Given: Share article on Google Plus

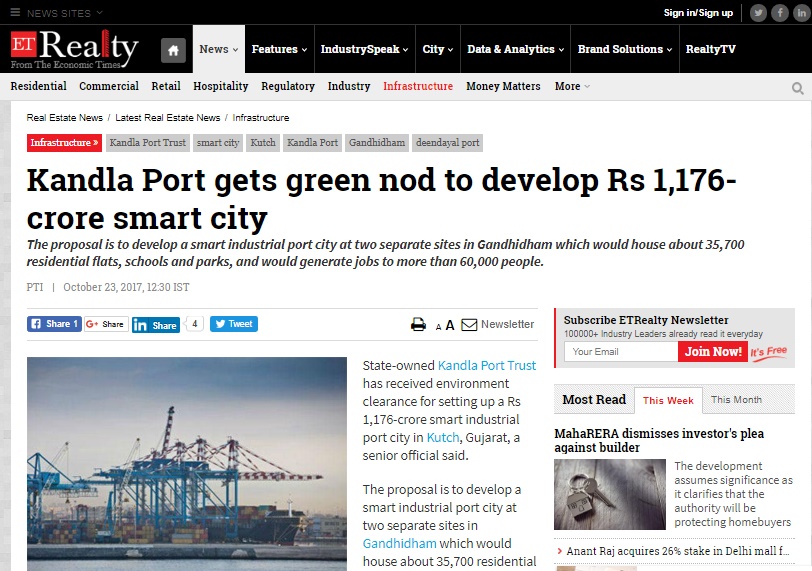Looking at the screenshot, I should pos(106,324).
